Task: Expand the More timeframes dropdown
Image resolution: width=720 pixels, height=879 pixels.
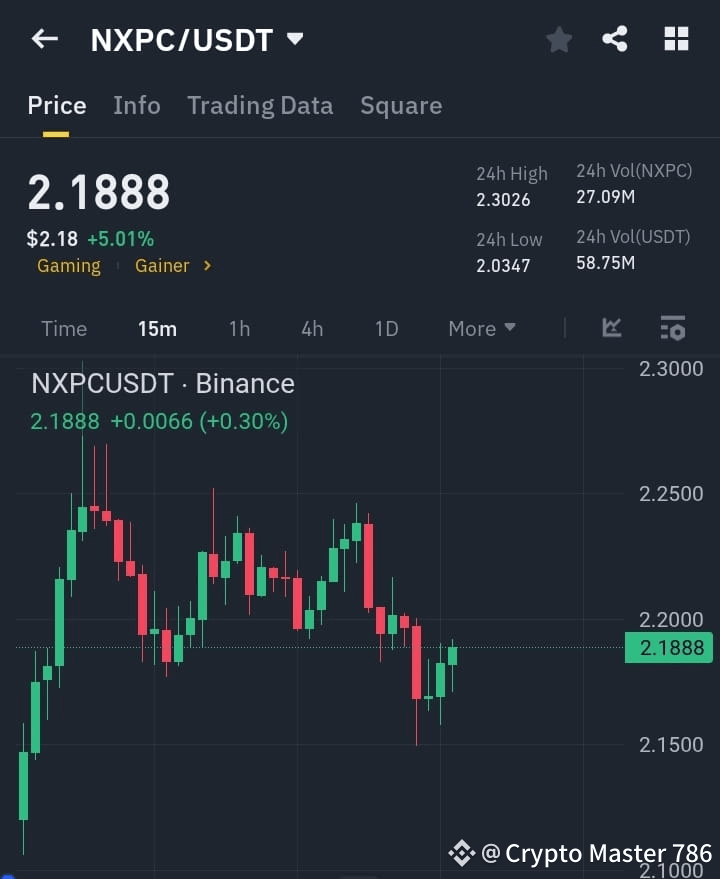Action: pyautogui.click(x=481, y=328)
